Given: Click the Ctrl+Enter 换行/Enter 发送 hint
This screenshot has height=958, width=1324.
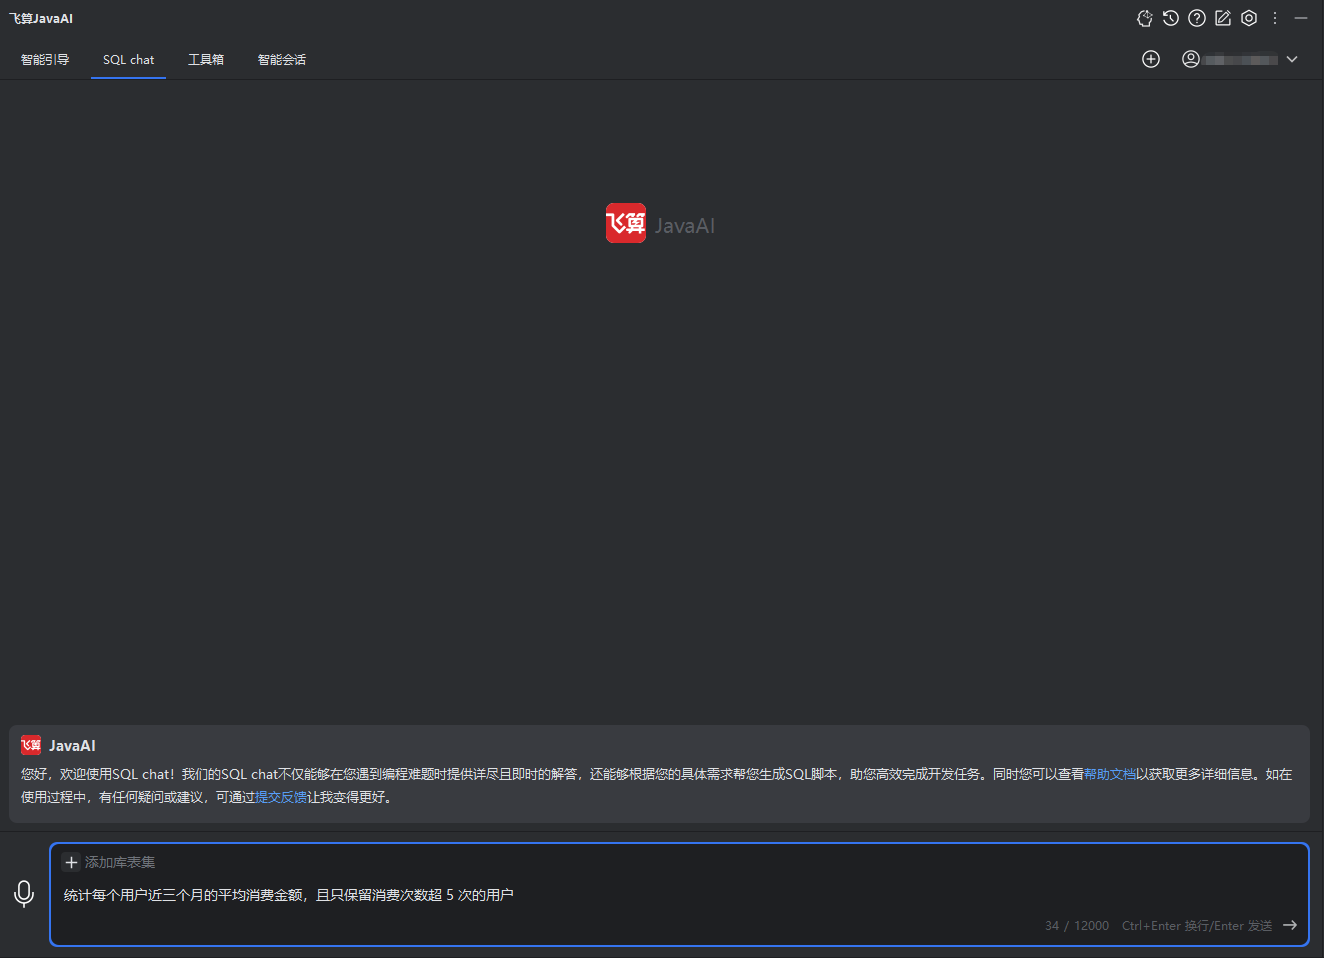Looking at the screenshot, I should 1197,926.
